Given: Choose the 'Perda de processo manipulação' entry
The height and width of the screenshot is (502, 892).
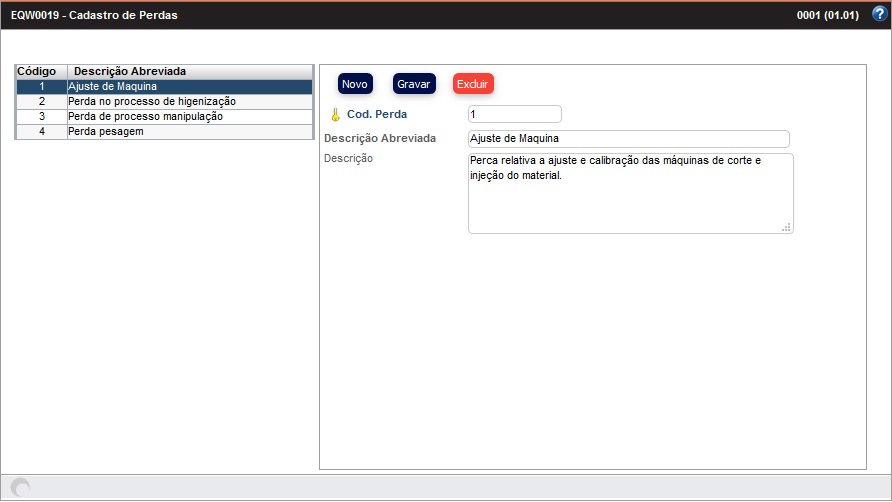Looking at the screenshot, I should tap(190, 117).
